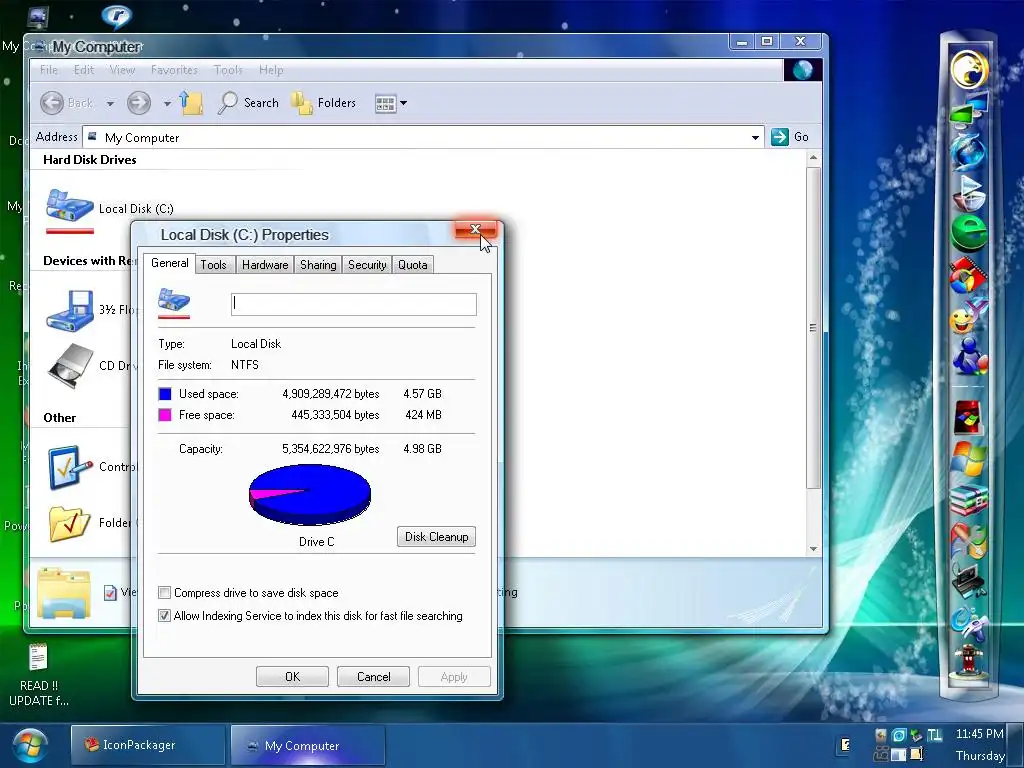Click the blue eye icon in system tray
Viewport: 1024px width, 768px height.
pos(899,735)
